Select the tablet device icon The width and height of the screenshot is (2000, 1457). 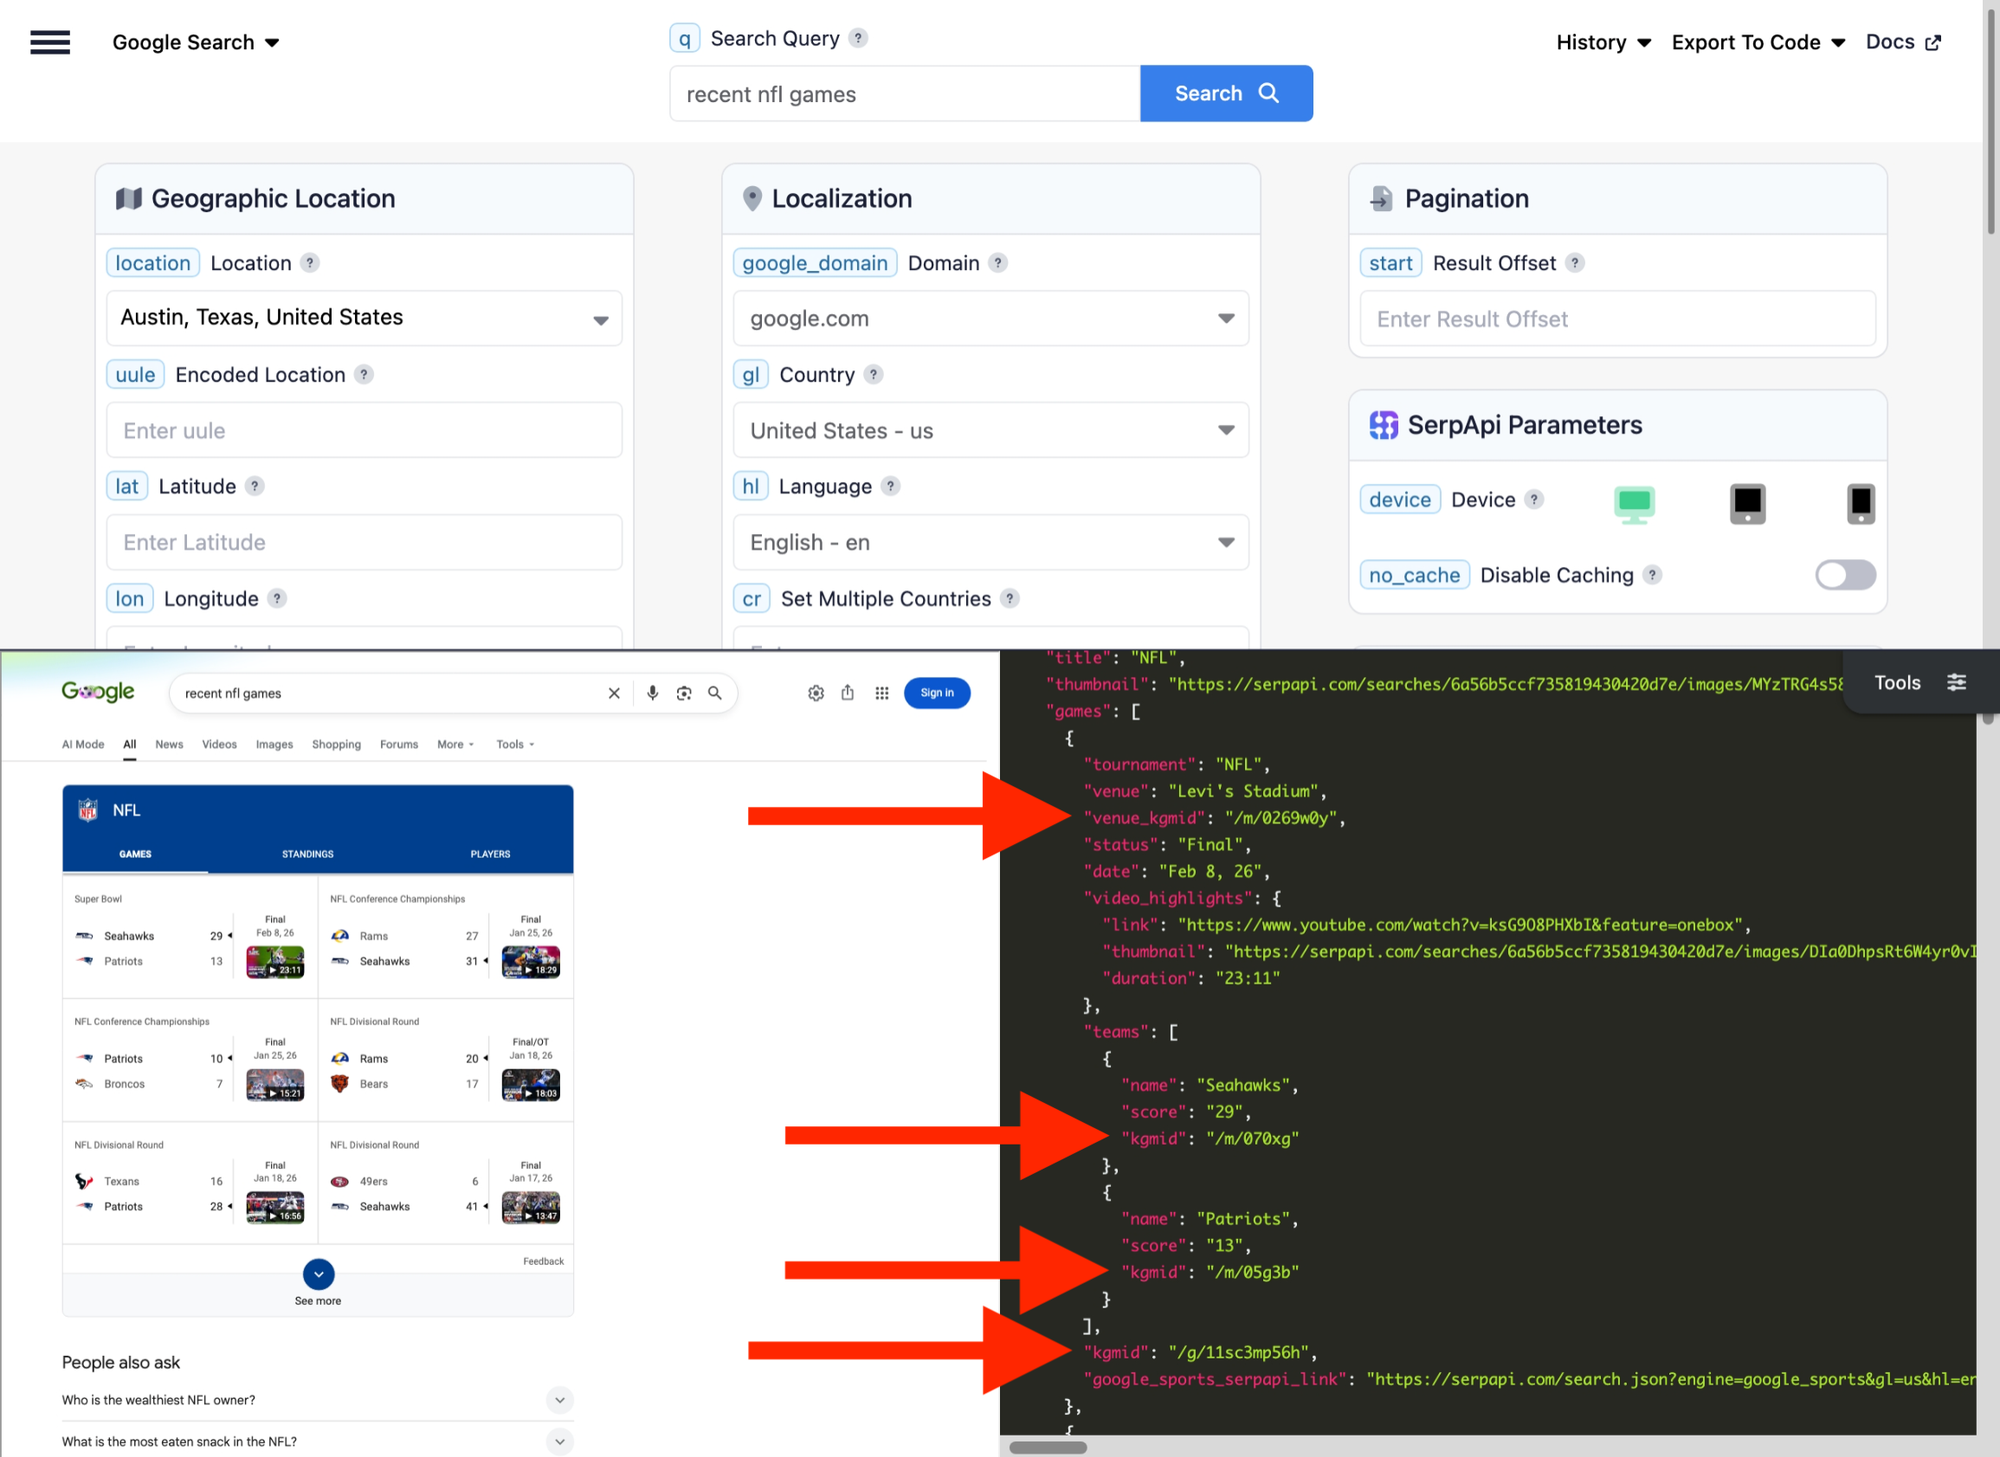click(x=1747, y=503)
